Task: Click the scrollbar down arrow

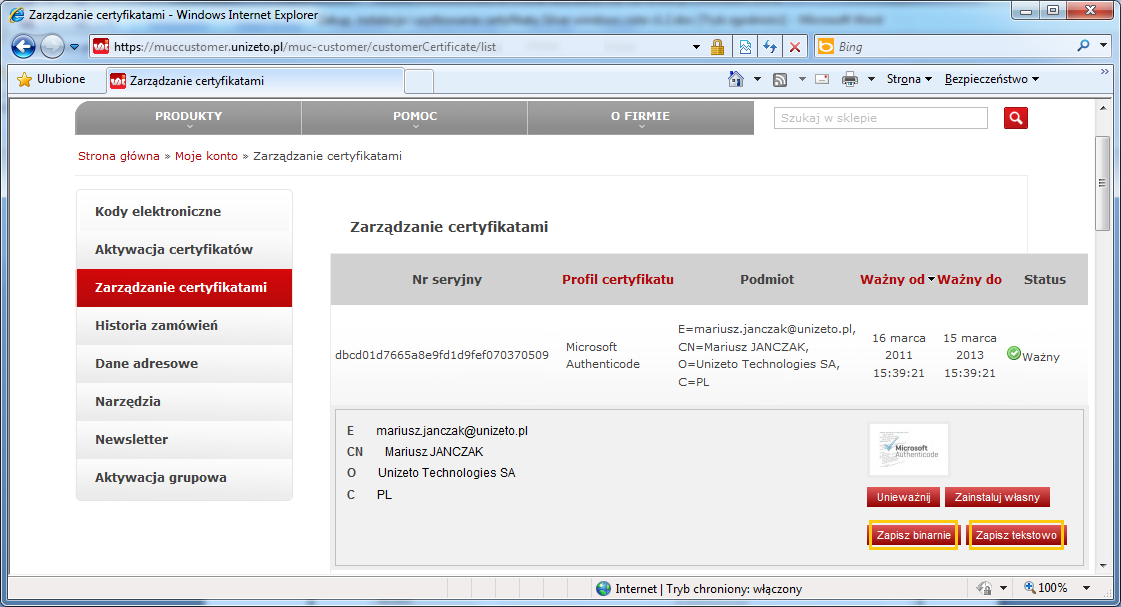Action: 1102,566
